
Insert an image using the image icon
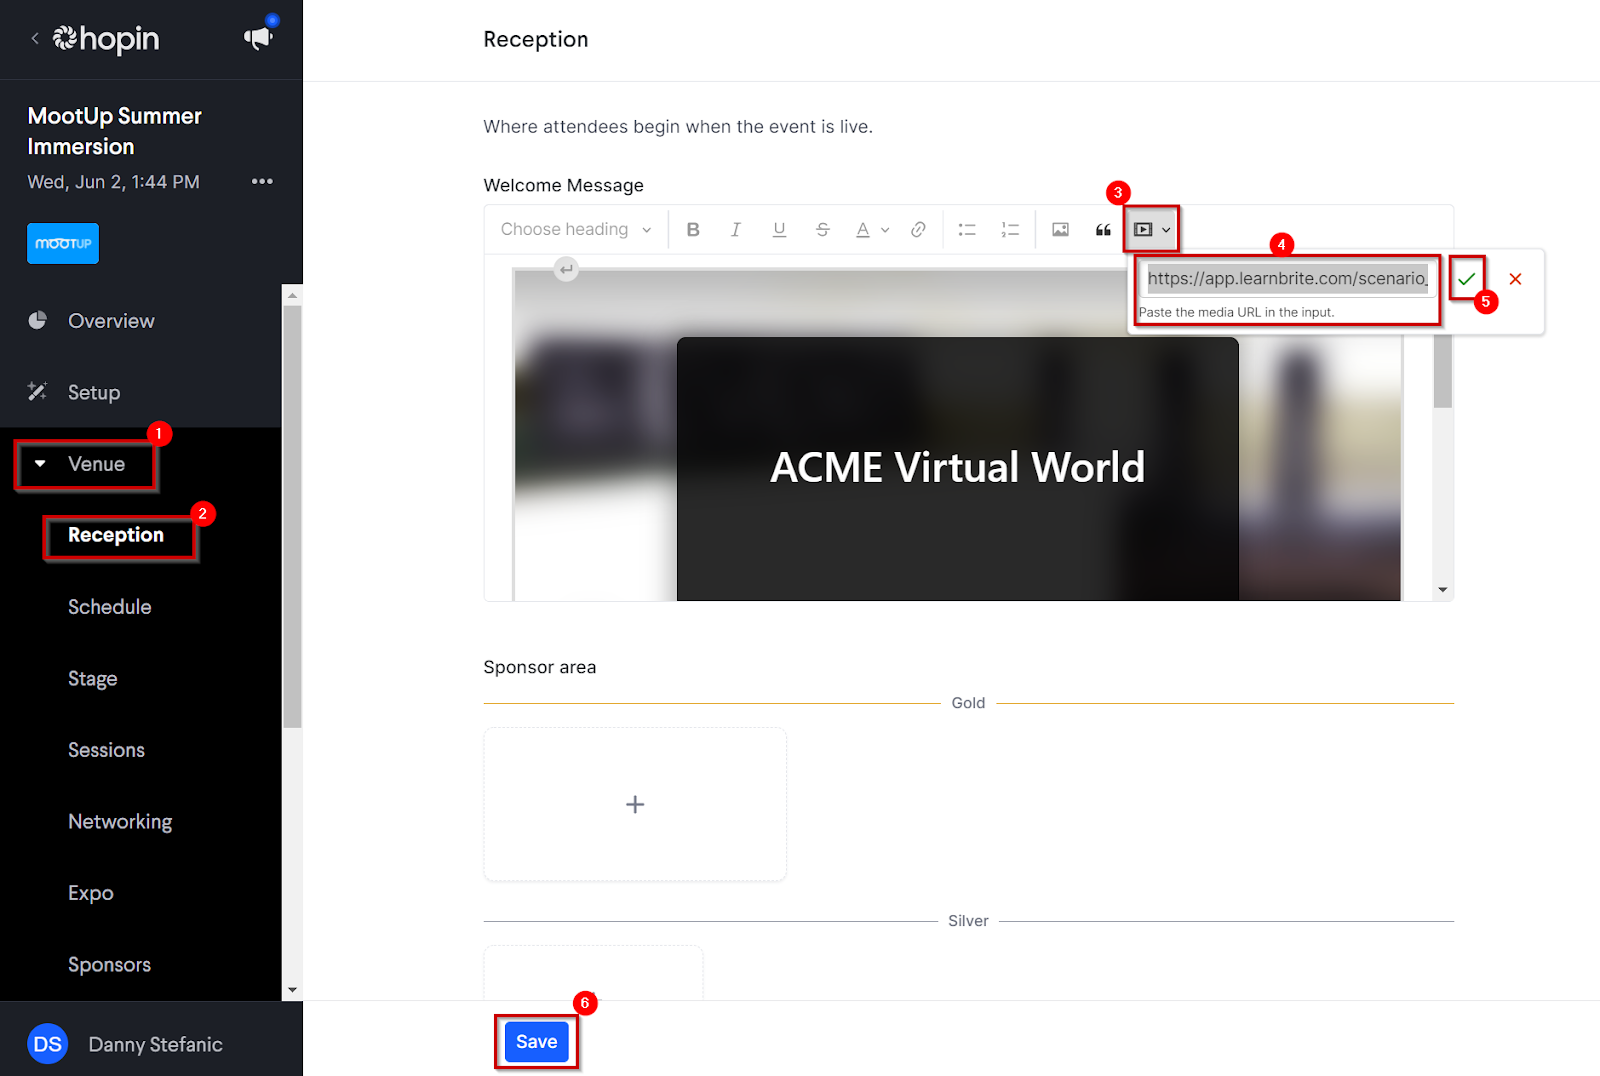click(1060, 229)
